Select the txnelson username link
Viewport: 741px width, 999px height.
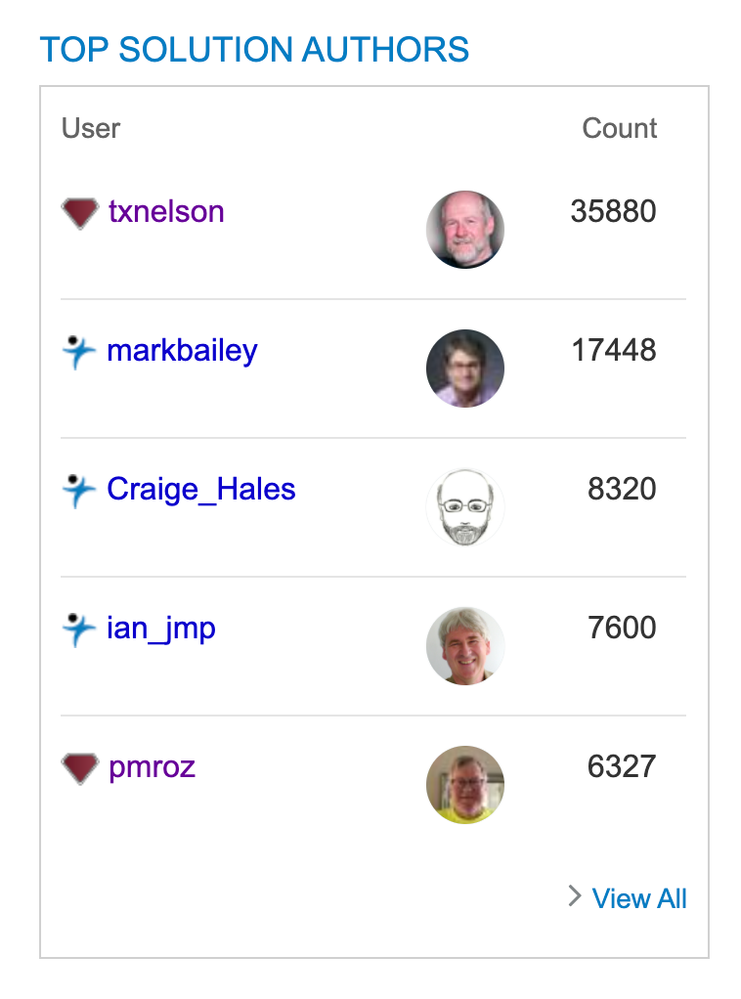coord(166,210)
